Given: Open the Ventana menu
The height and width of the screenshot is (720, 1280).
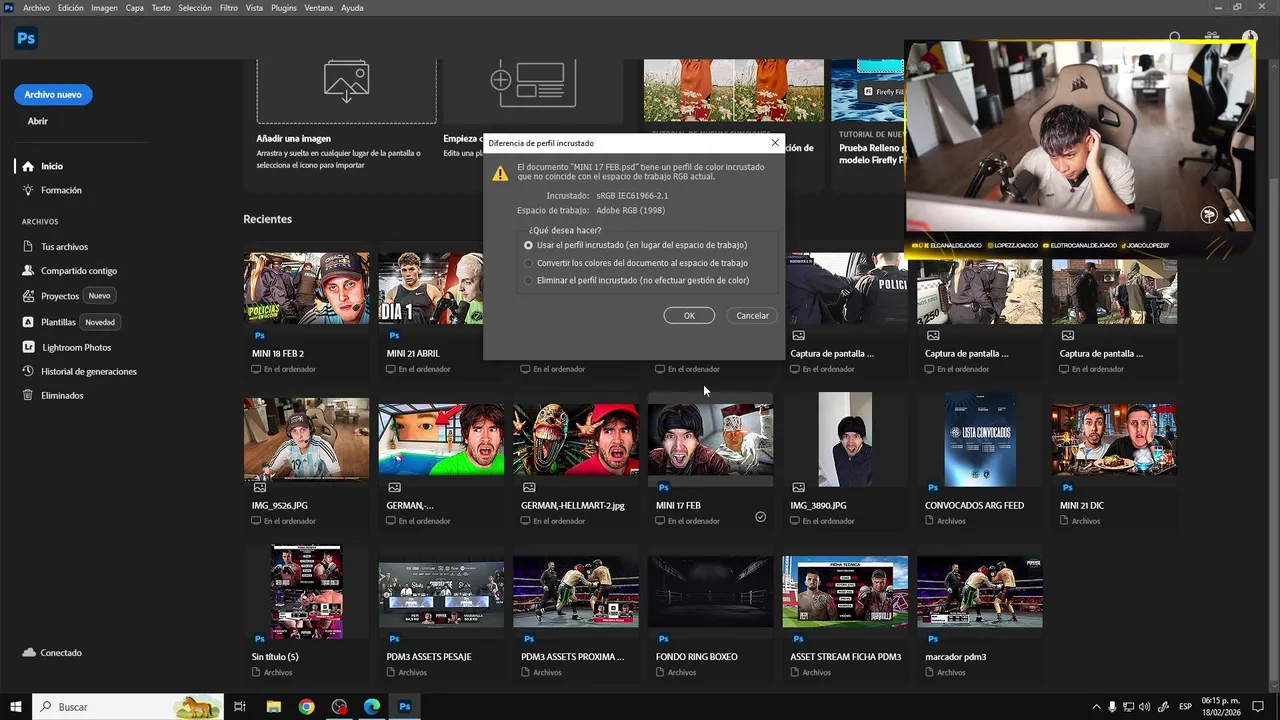Looking at the screenshot, I should click(x=319, y=8).
